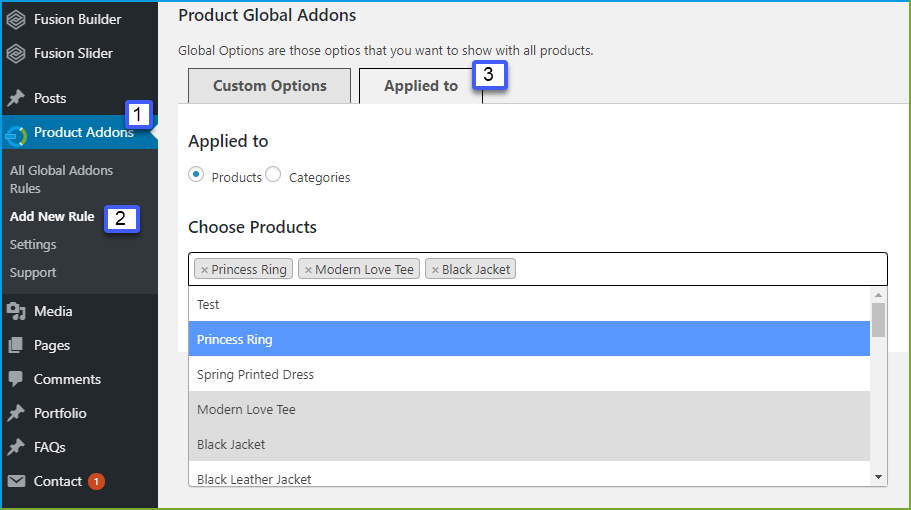Pick the Test option in product list
This screenshot has width=911, height=510.
tap(529, 304)
